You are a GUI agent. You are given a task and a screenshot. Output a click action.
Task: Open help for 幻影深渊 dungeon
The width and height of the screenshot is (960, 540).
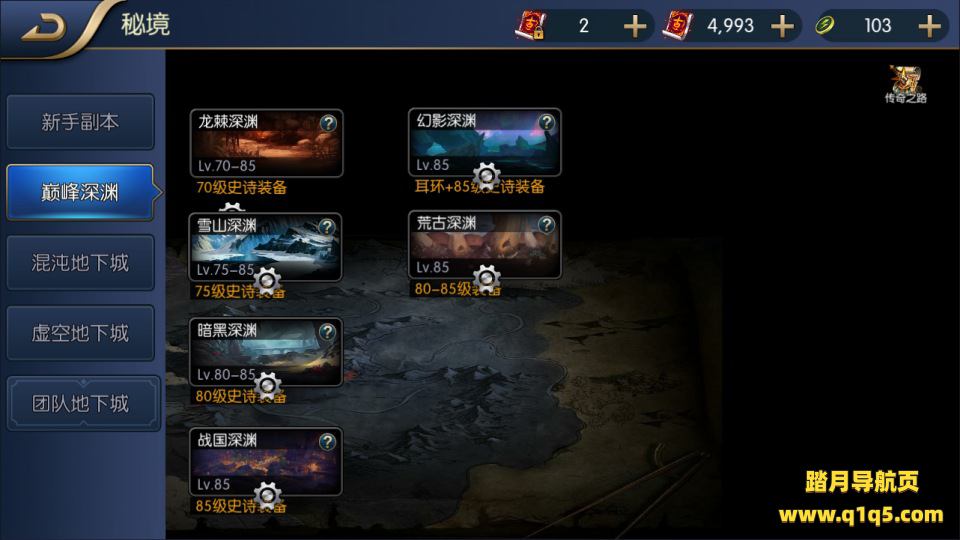pyautogui.click(x=546, y=122)
